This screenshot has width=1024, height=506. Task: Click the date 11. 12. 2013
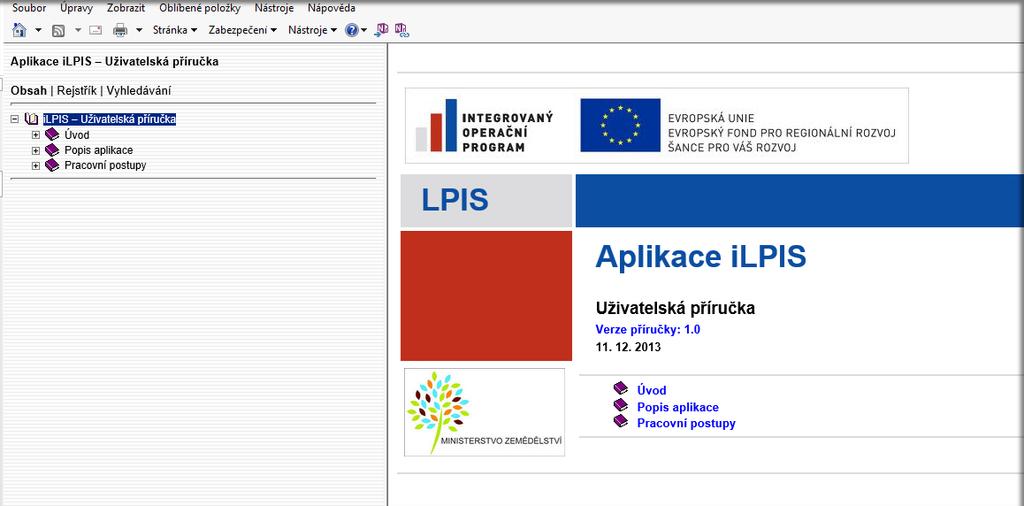coord(628,347)
